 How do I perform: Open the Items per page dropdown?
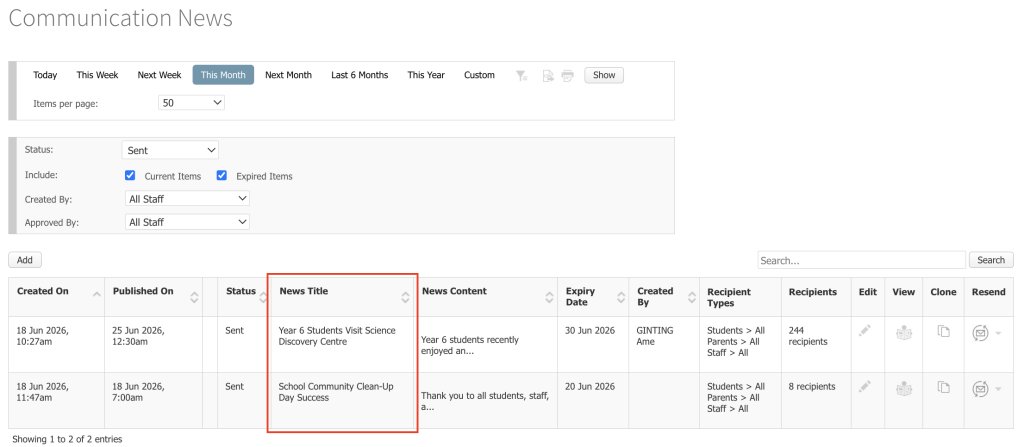click(x=191, y=103)
